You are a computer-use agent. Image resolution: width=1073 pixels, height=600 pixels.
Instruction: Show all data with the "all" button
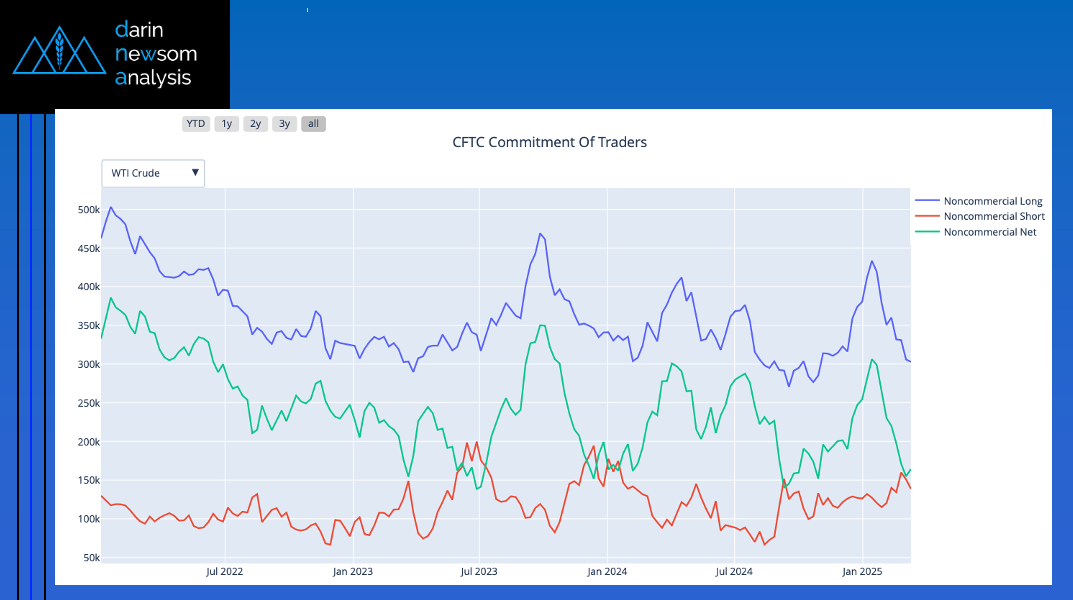tap(313, 124)
